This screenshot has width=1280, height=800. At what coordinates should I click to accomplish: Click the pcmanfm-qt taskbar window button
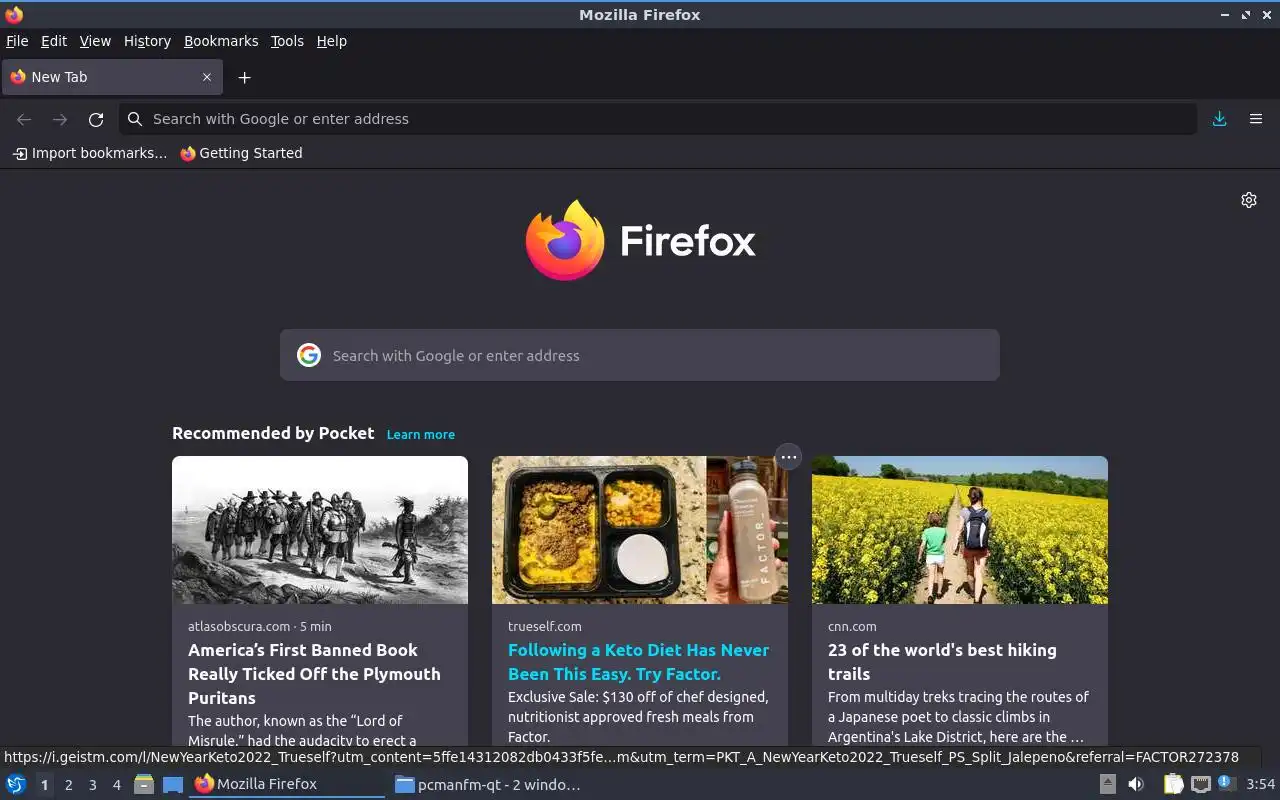pyautogui.click(x=488, y=784)
